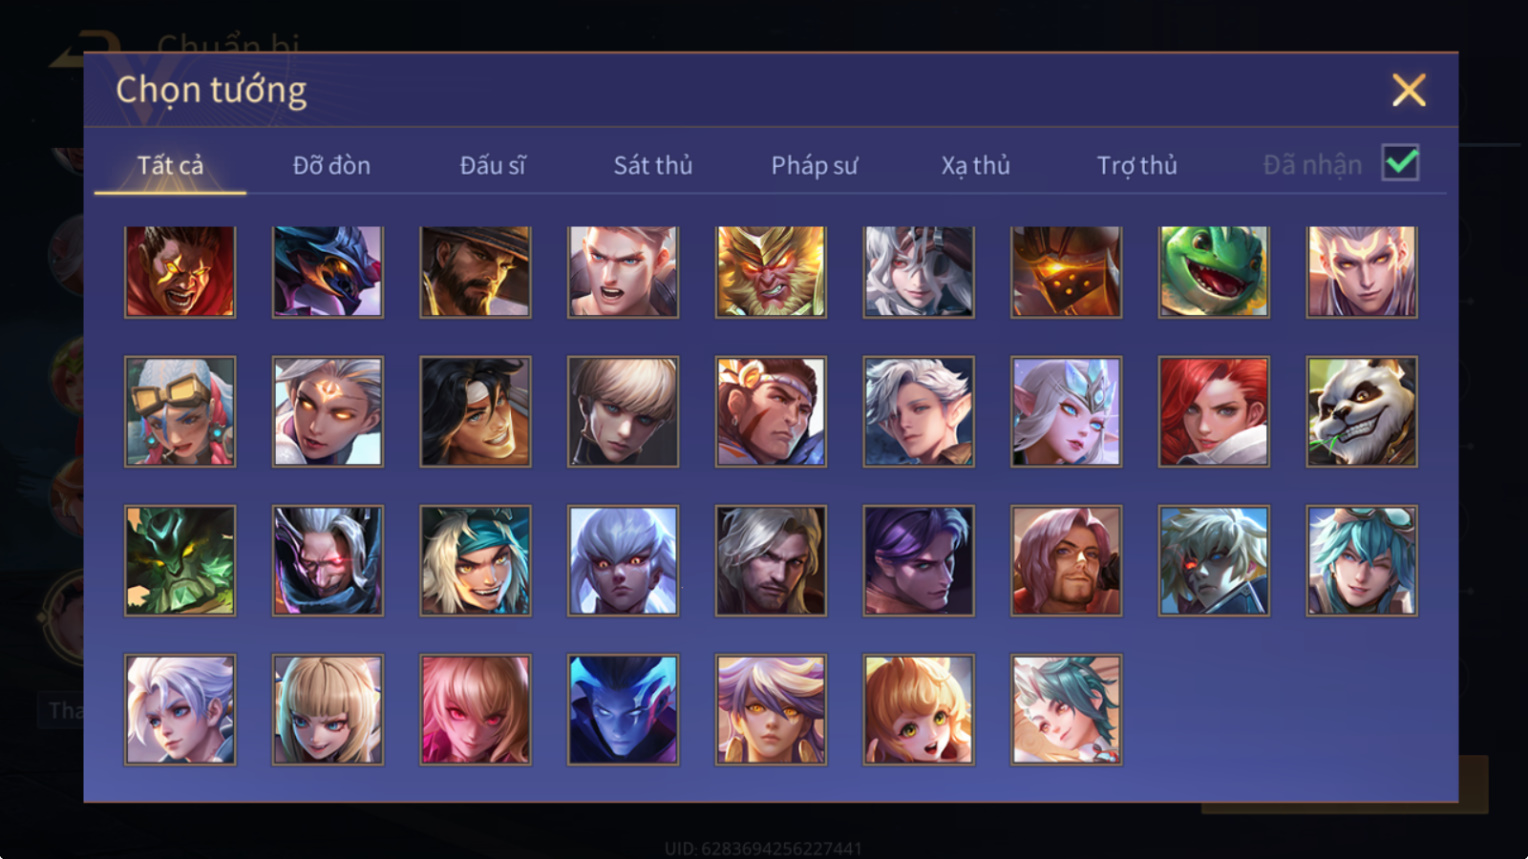This screenshot has height=859, width=1528.
Task: Choose the dark armored dragon-helmet hero
Action: click(328, 271)
